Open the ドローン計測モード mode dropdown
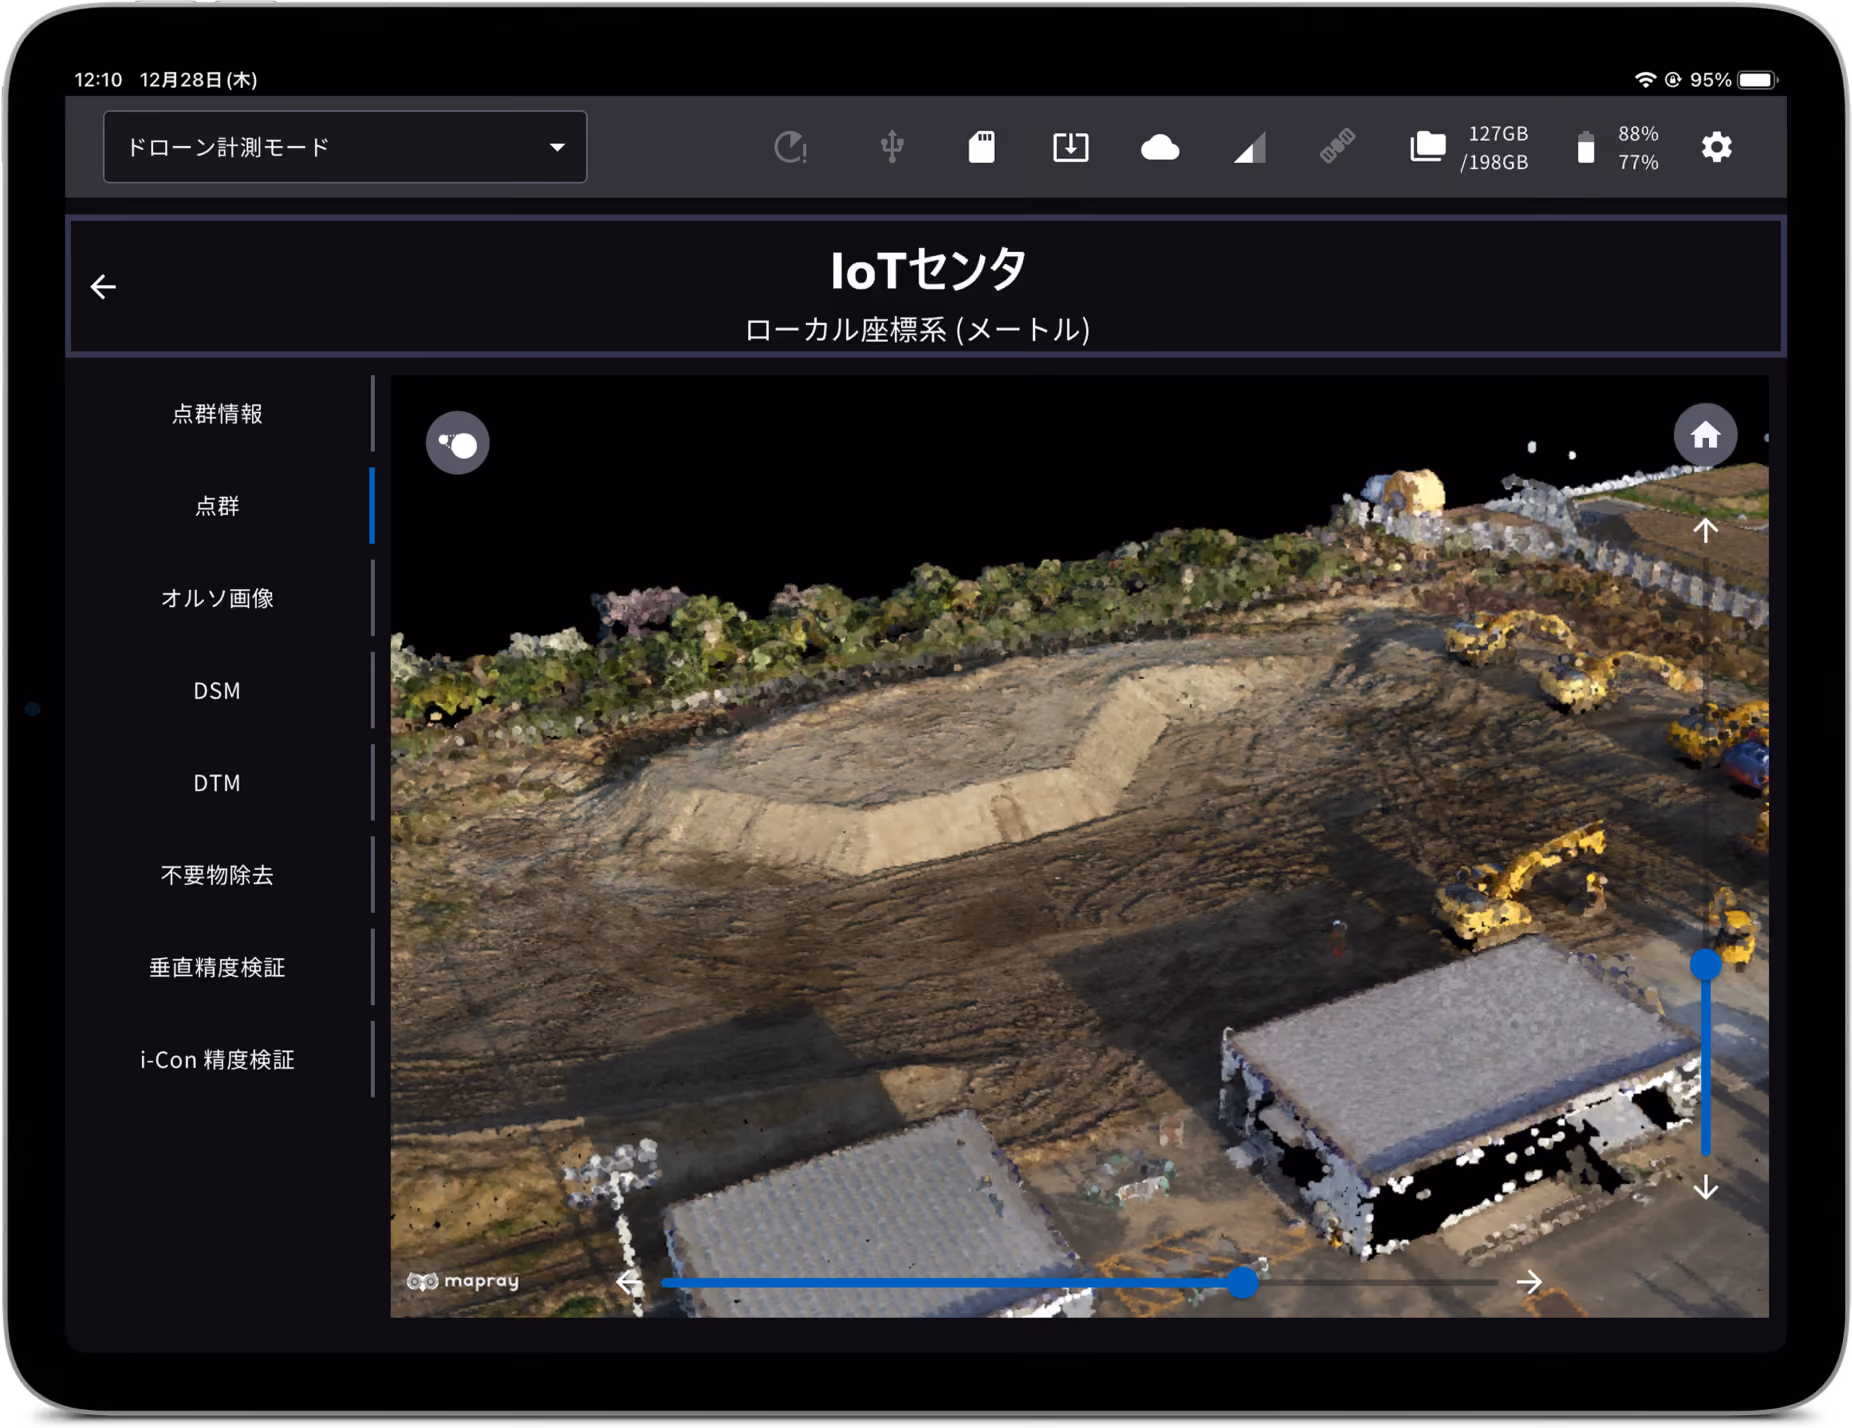The width and height of the screenshot is (1852, 1428). tap(344, 147)
